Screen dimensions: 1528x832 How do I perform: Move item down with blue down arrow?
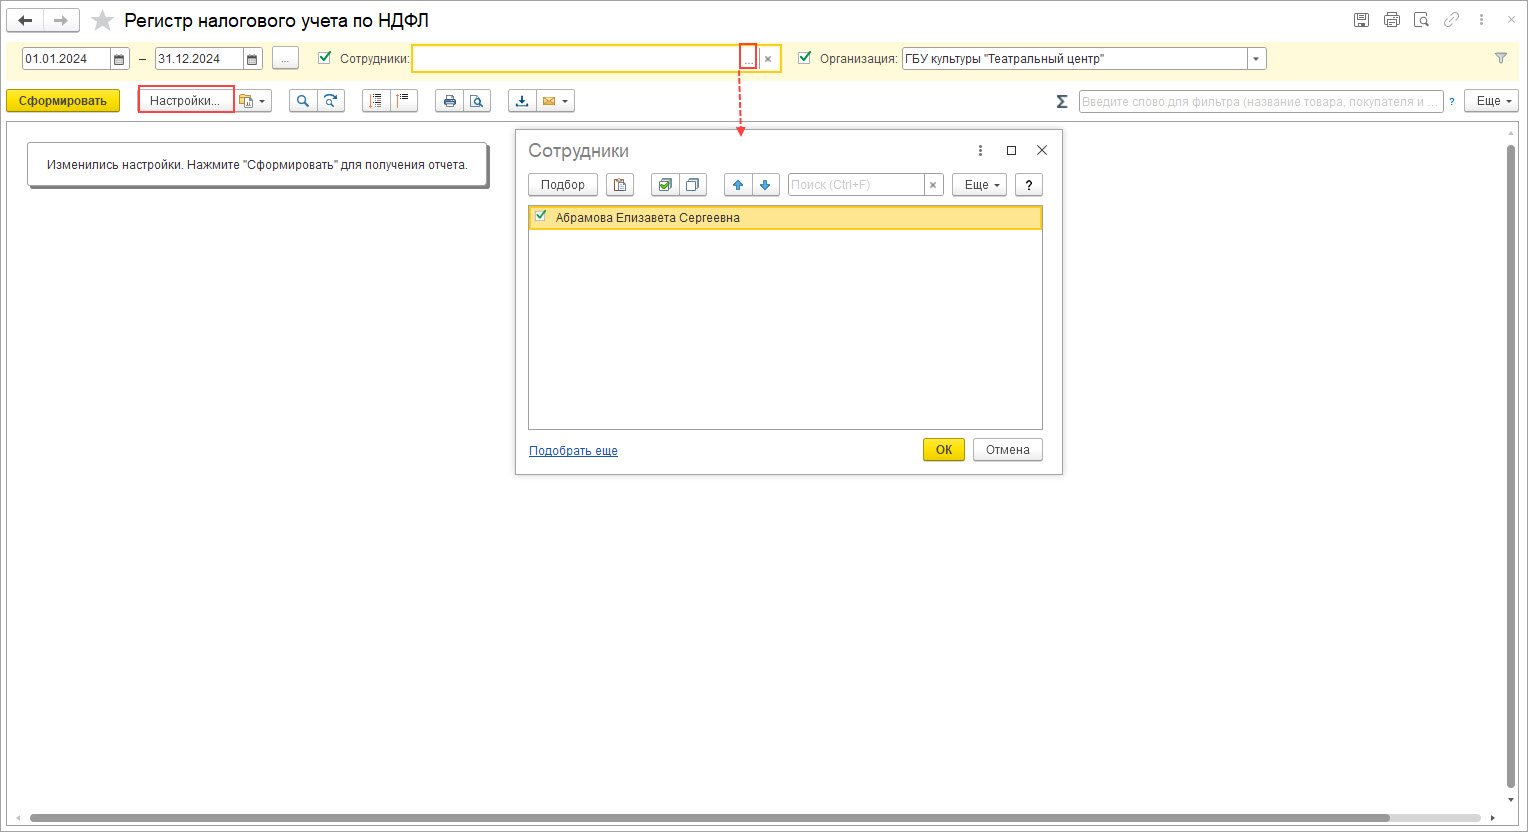point(765,185)
